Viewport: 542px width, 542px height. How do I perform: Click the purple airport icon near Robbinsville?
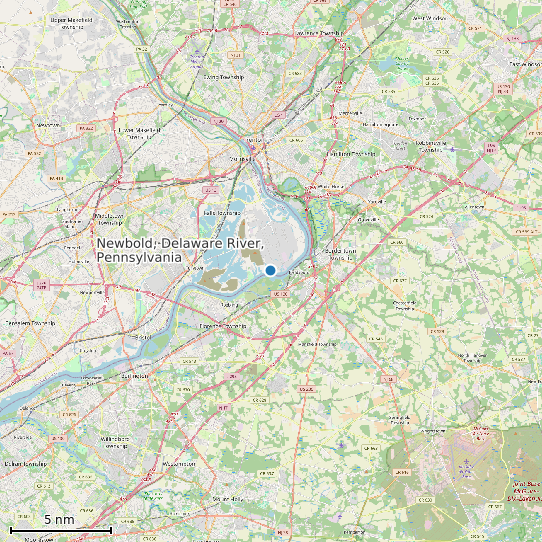[452, 149]
